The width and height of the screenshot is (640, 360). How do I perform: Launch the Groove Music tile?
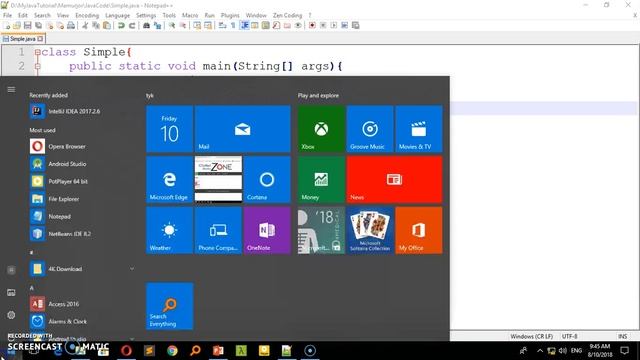coord(370,129)
